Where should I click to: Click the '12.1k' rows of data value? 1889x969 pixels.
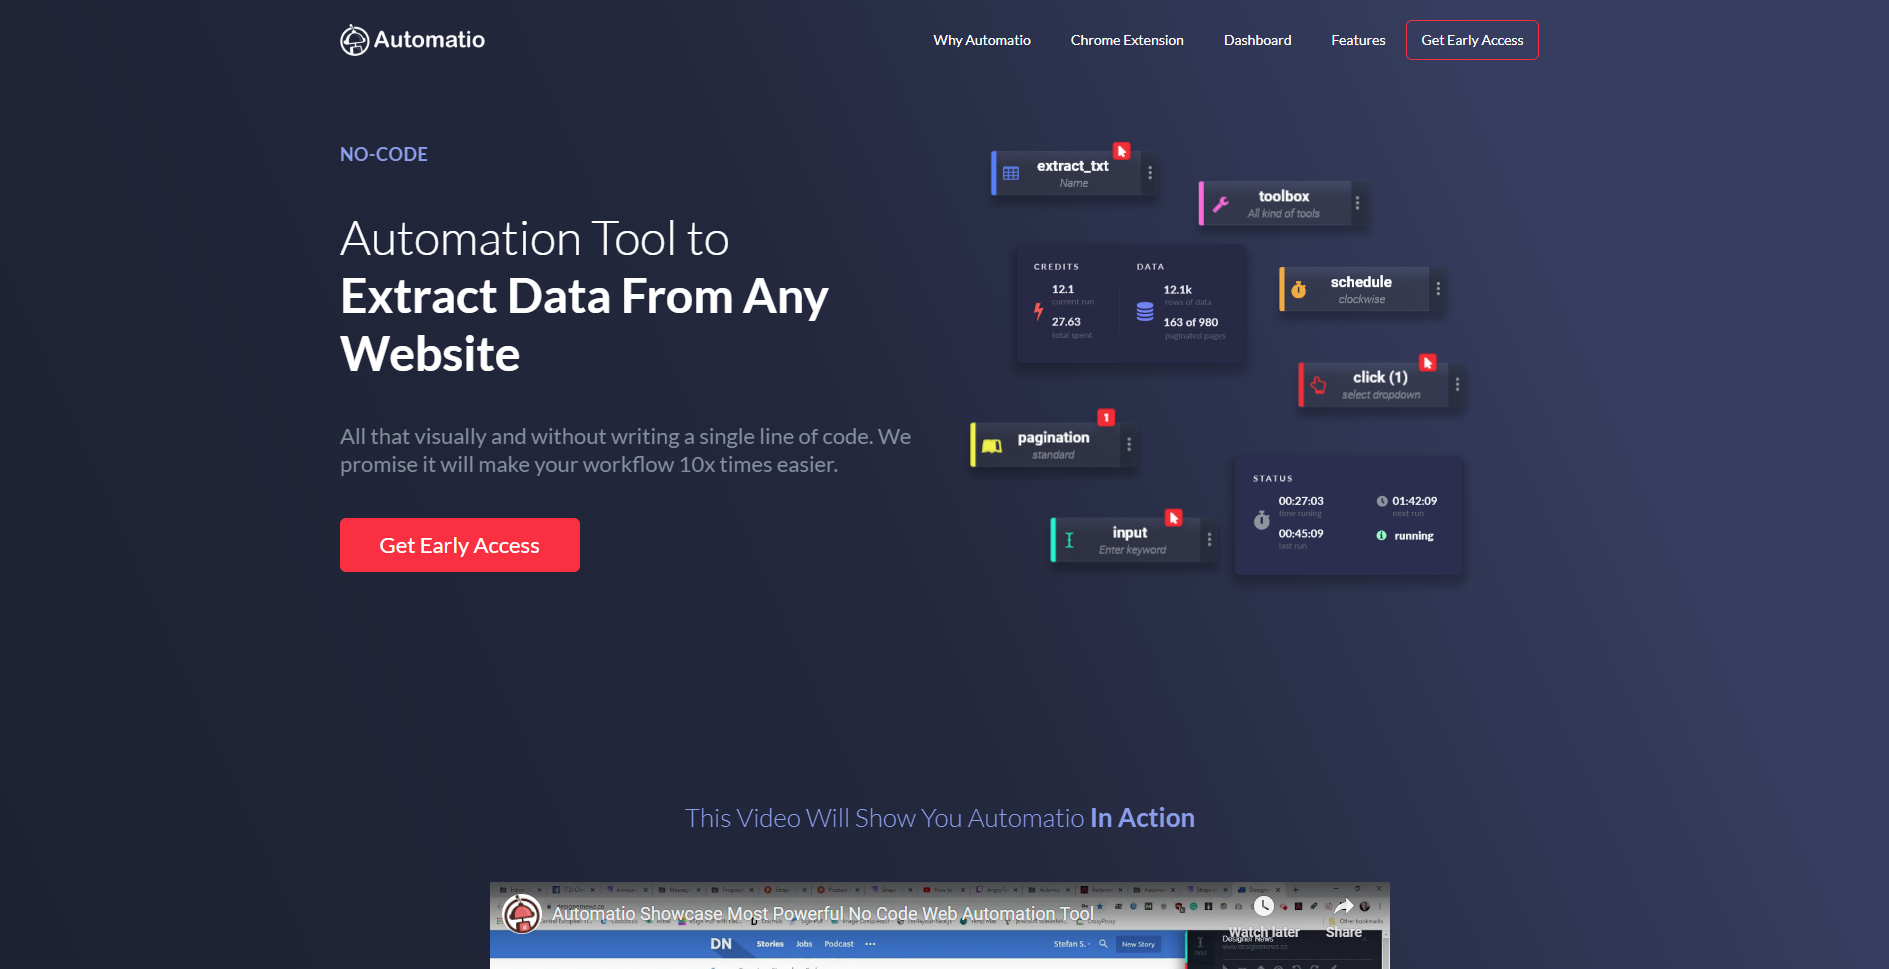(x=1177, y=290)
